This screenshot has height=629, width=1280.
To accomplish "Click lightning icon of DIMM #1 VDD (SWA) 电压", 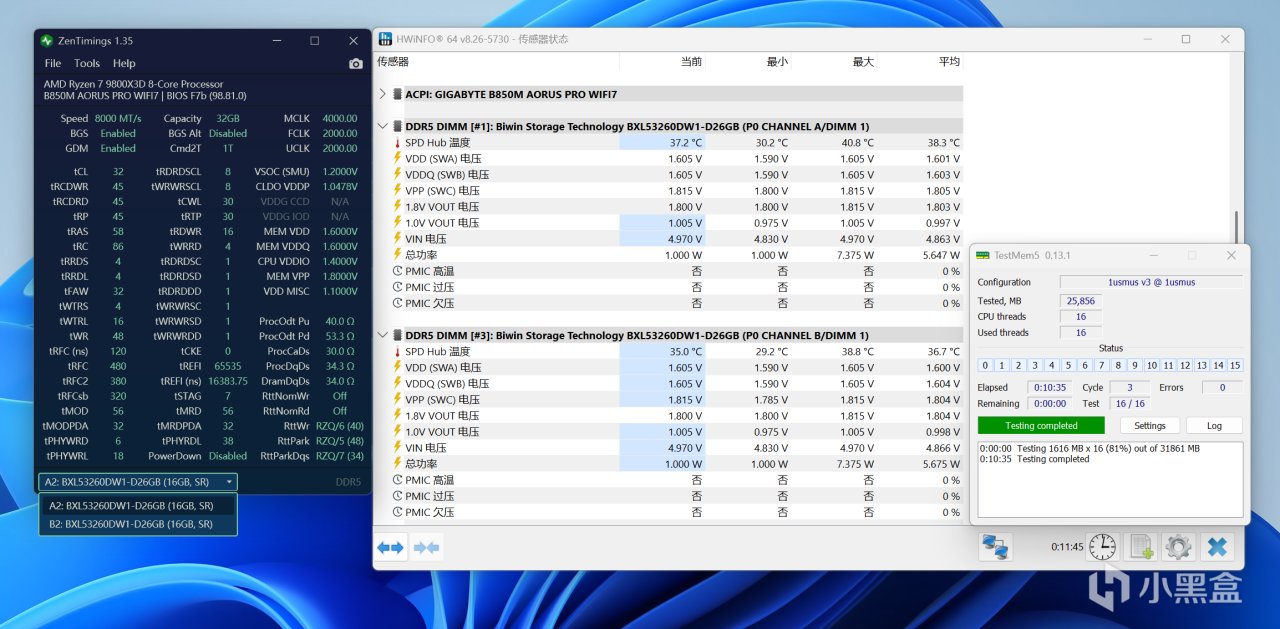I will click(x=397, y=159).
